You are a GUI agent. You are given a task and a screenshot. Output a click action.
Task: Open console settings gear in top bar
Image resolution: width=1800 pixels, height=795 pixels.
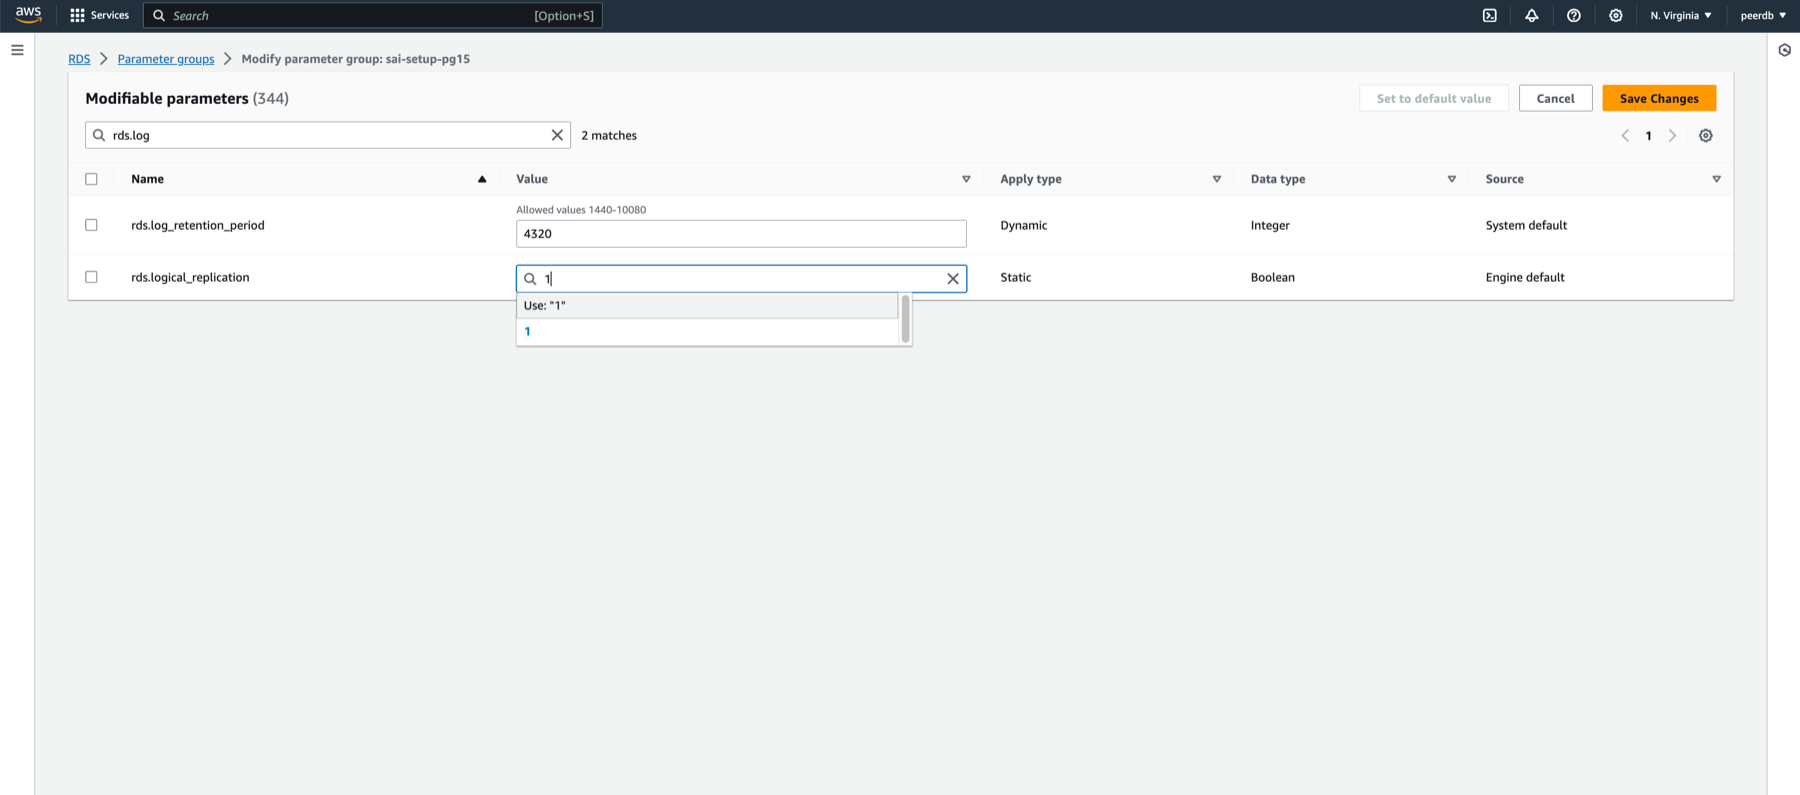[x=1615, y=16]
